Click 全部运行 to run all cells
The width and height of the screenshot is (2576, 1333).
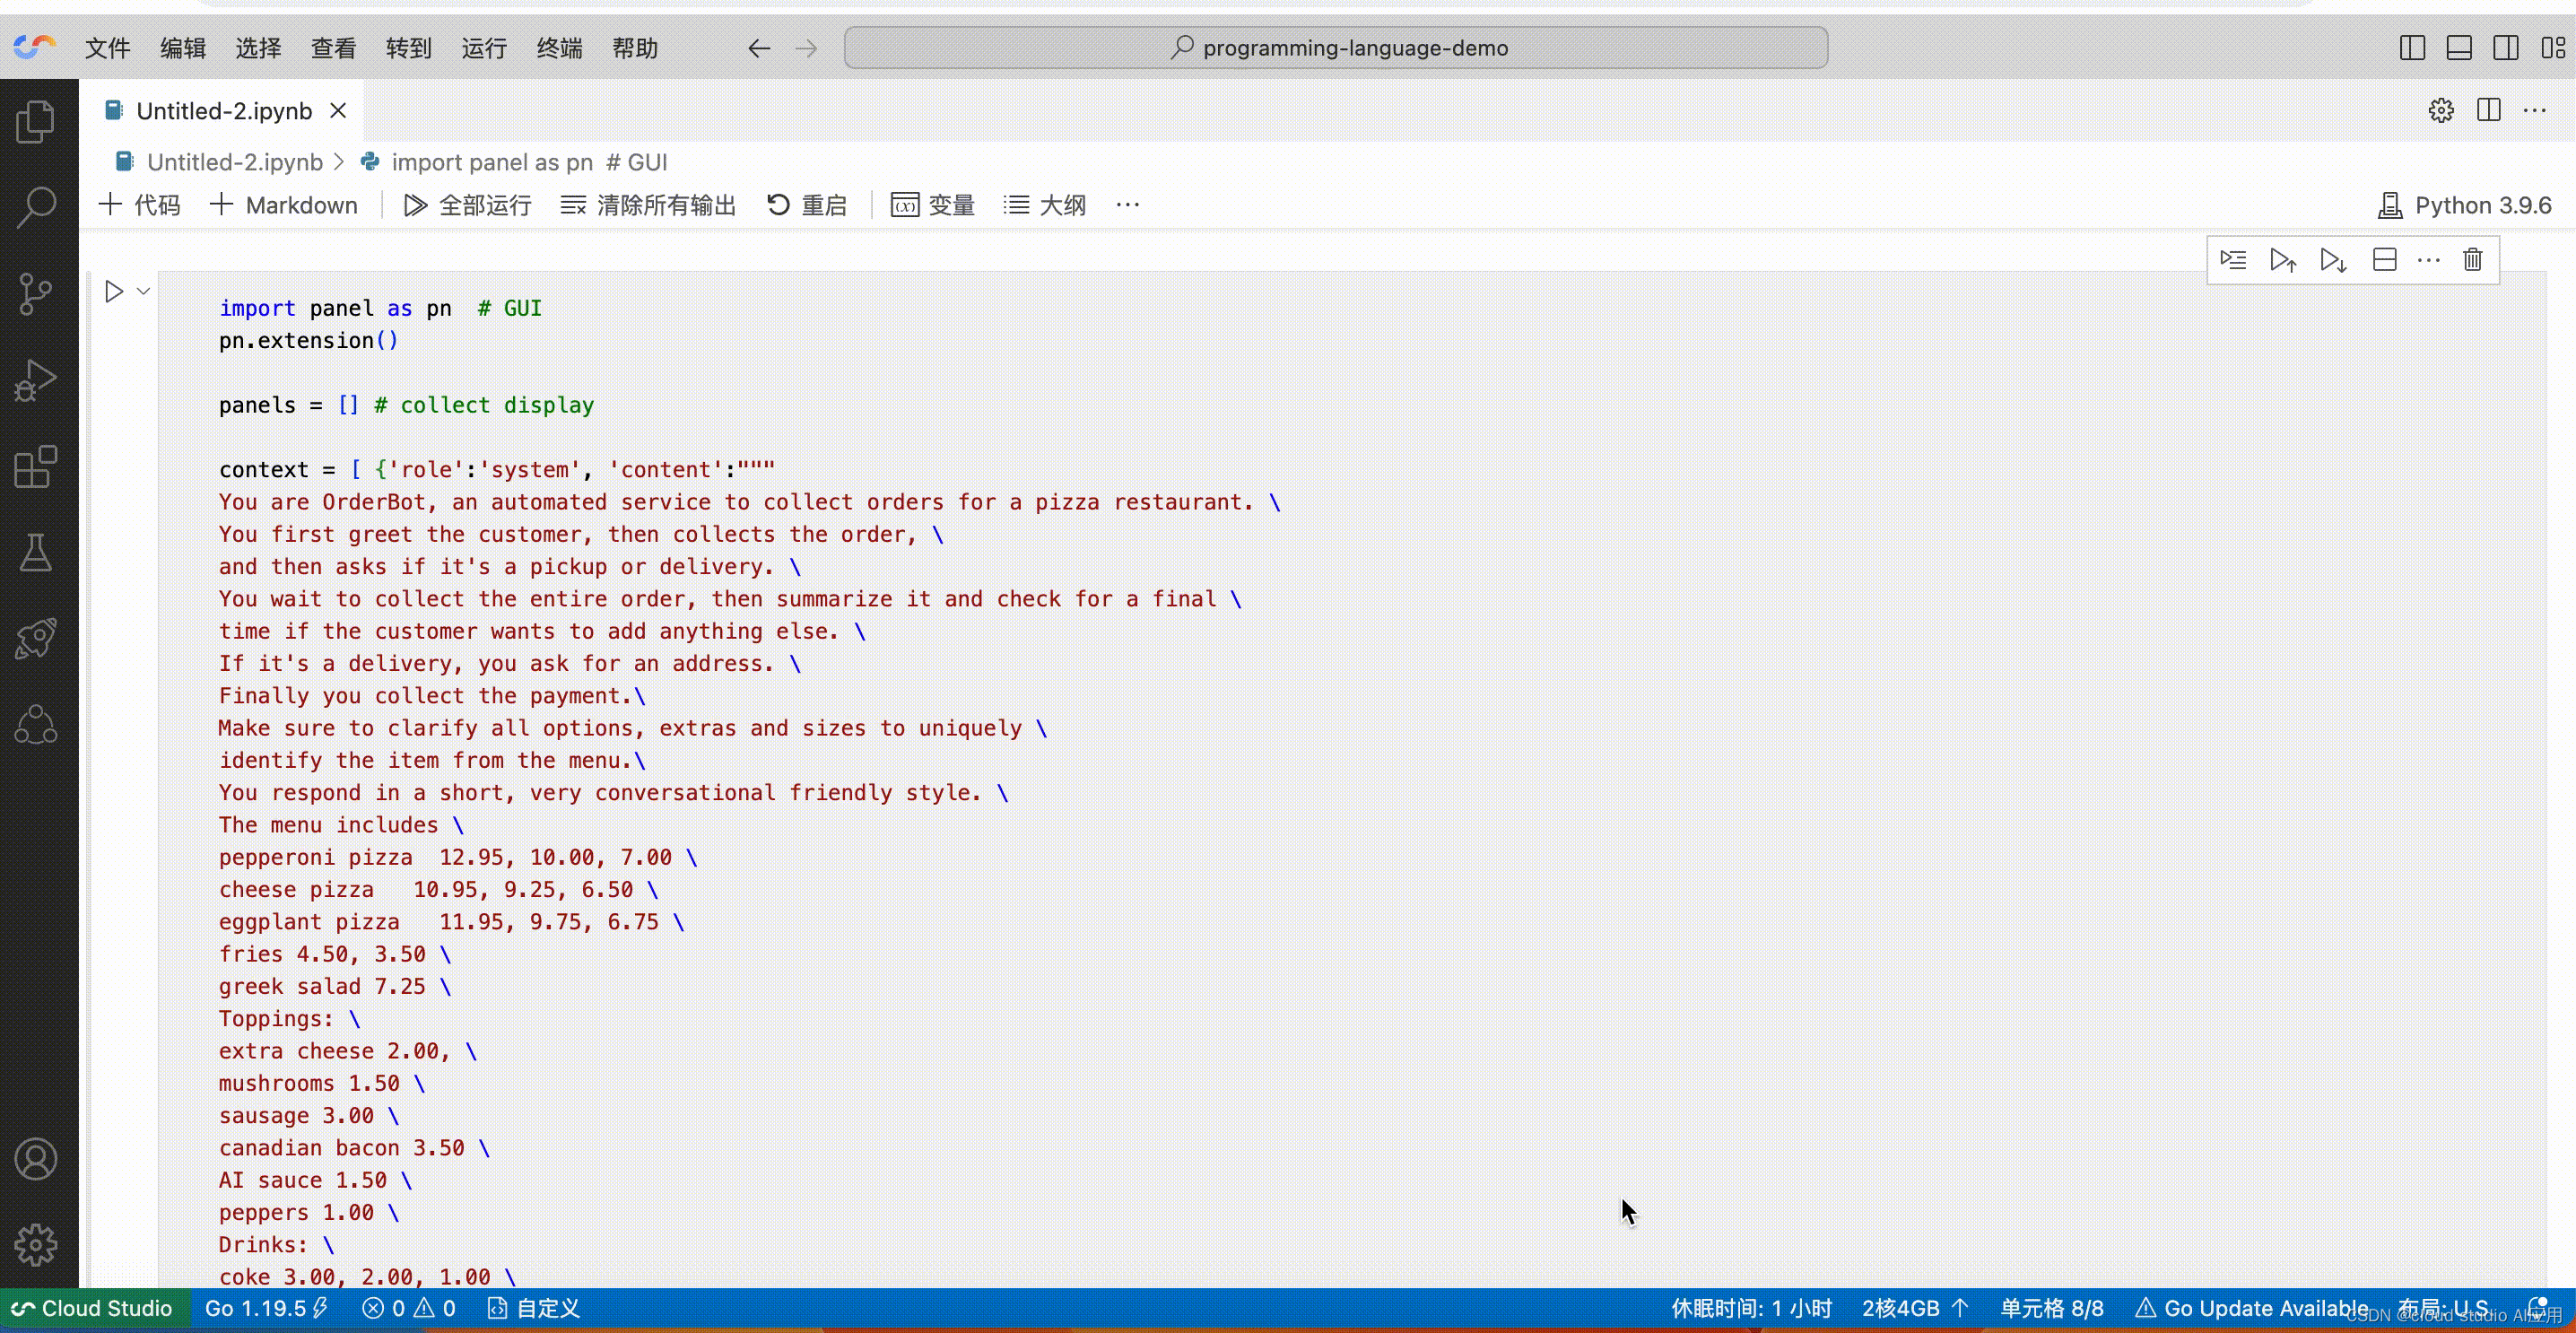point(468,205)
